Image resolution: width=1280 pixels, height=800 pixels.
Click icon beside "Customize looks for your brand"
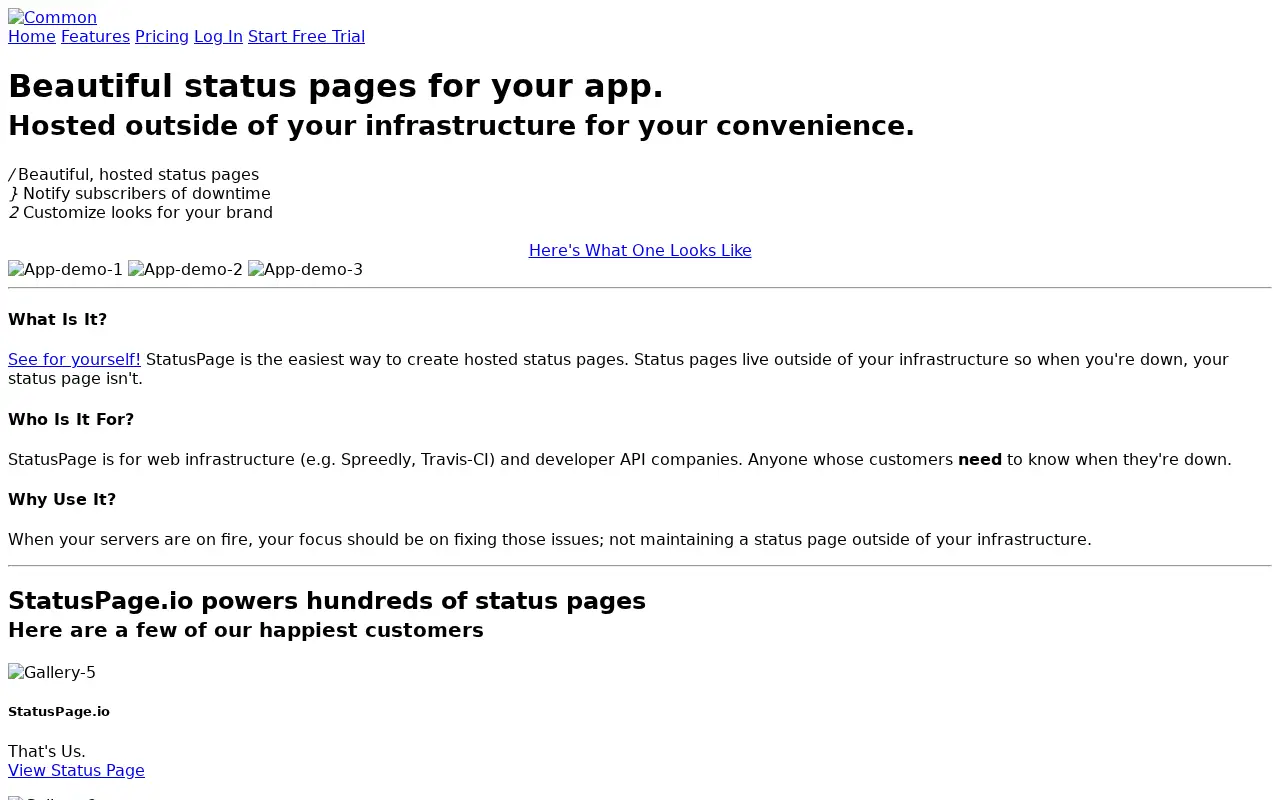point(14,212)
